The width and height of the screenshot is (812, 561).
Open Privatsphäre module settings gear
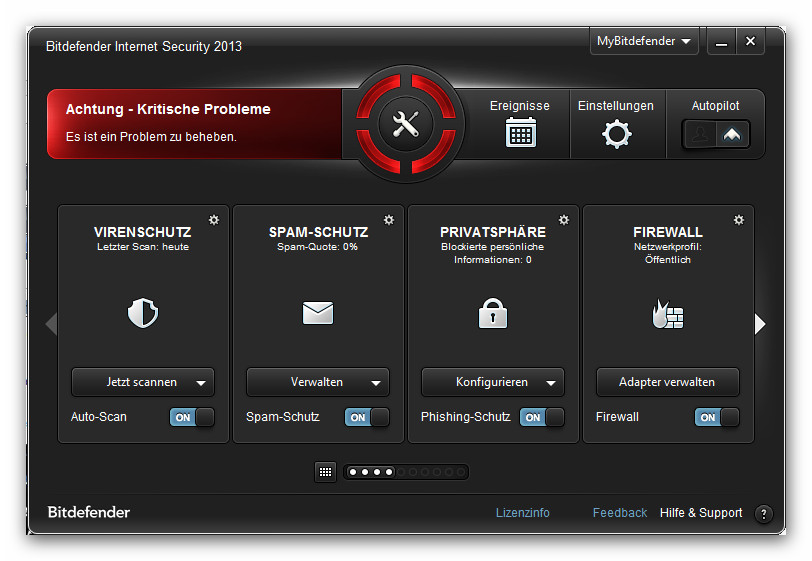[564, 220]
